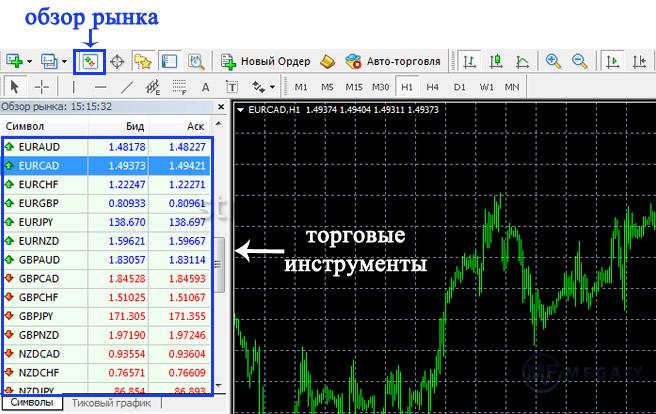The width and height of the screenshot is (656, 414).
Task: Zoom out on the chart
Action: (x=578, y=61)
